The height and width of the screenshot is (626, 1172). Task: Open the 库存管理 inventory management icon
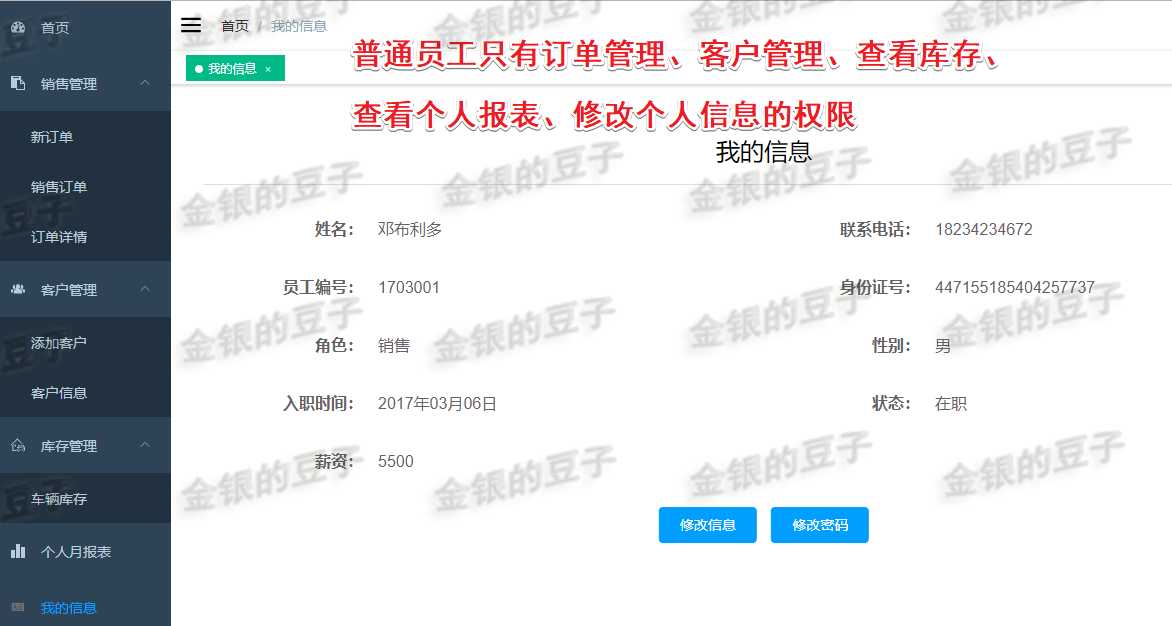click(20, 445)
